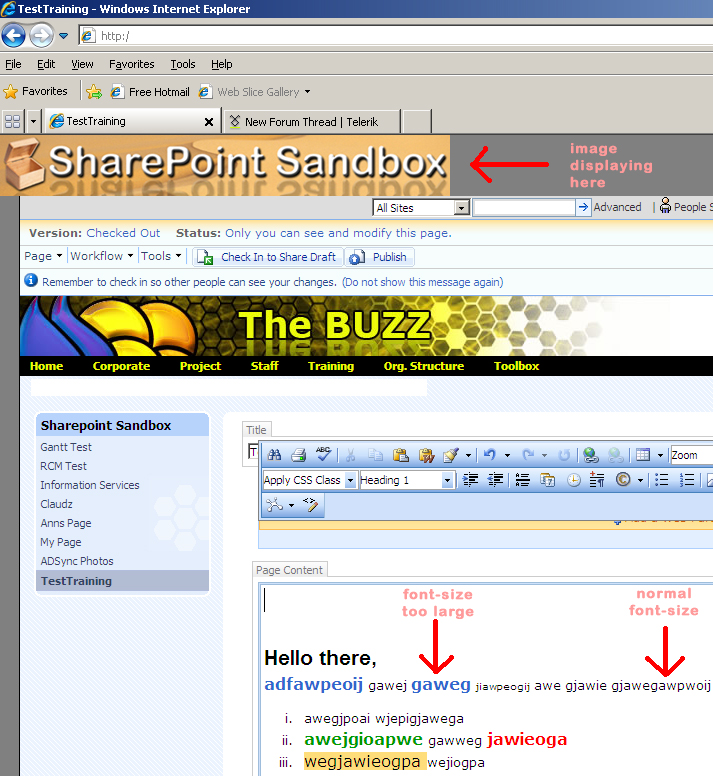
Task: Click the horizontal rule icon
Action: pyautogui.click(x=523, y=480)
